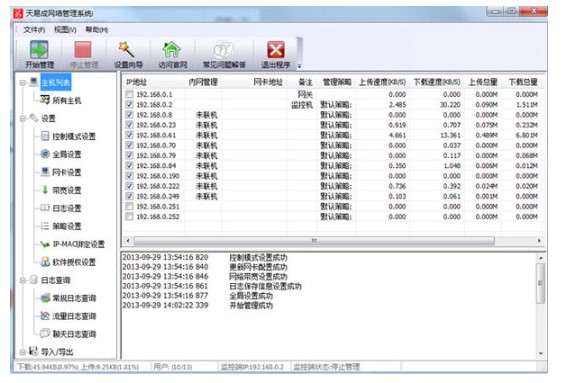Viewport: 564px width, 383px height.
Task: Open the 视图(V) menu
Action: (x=65, y=29)
